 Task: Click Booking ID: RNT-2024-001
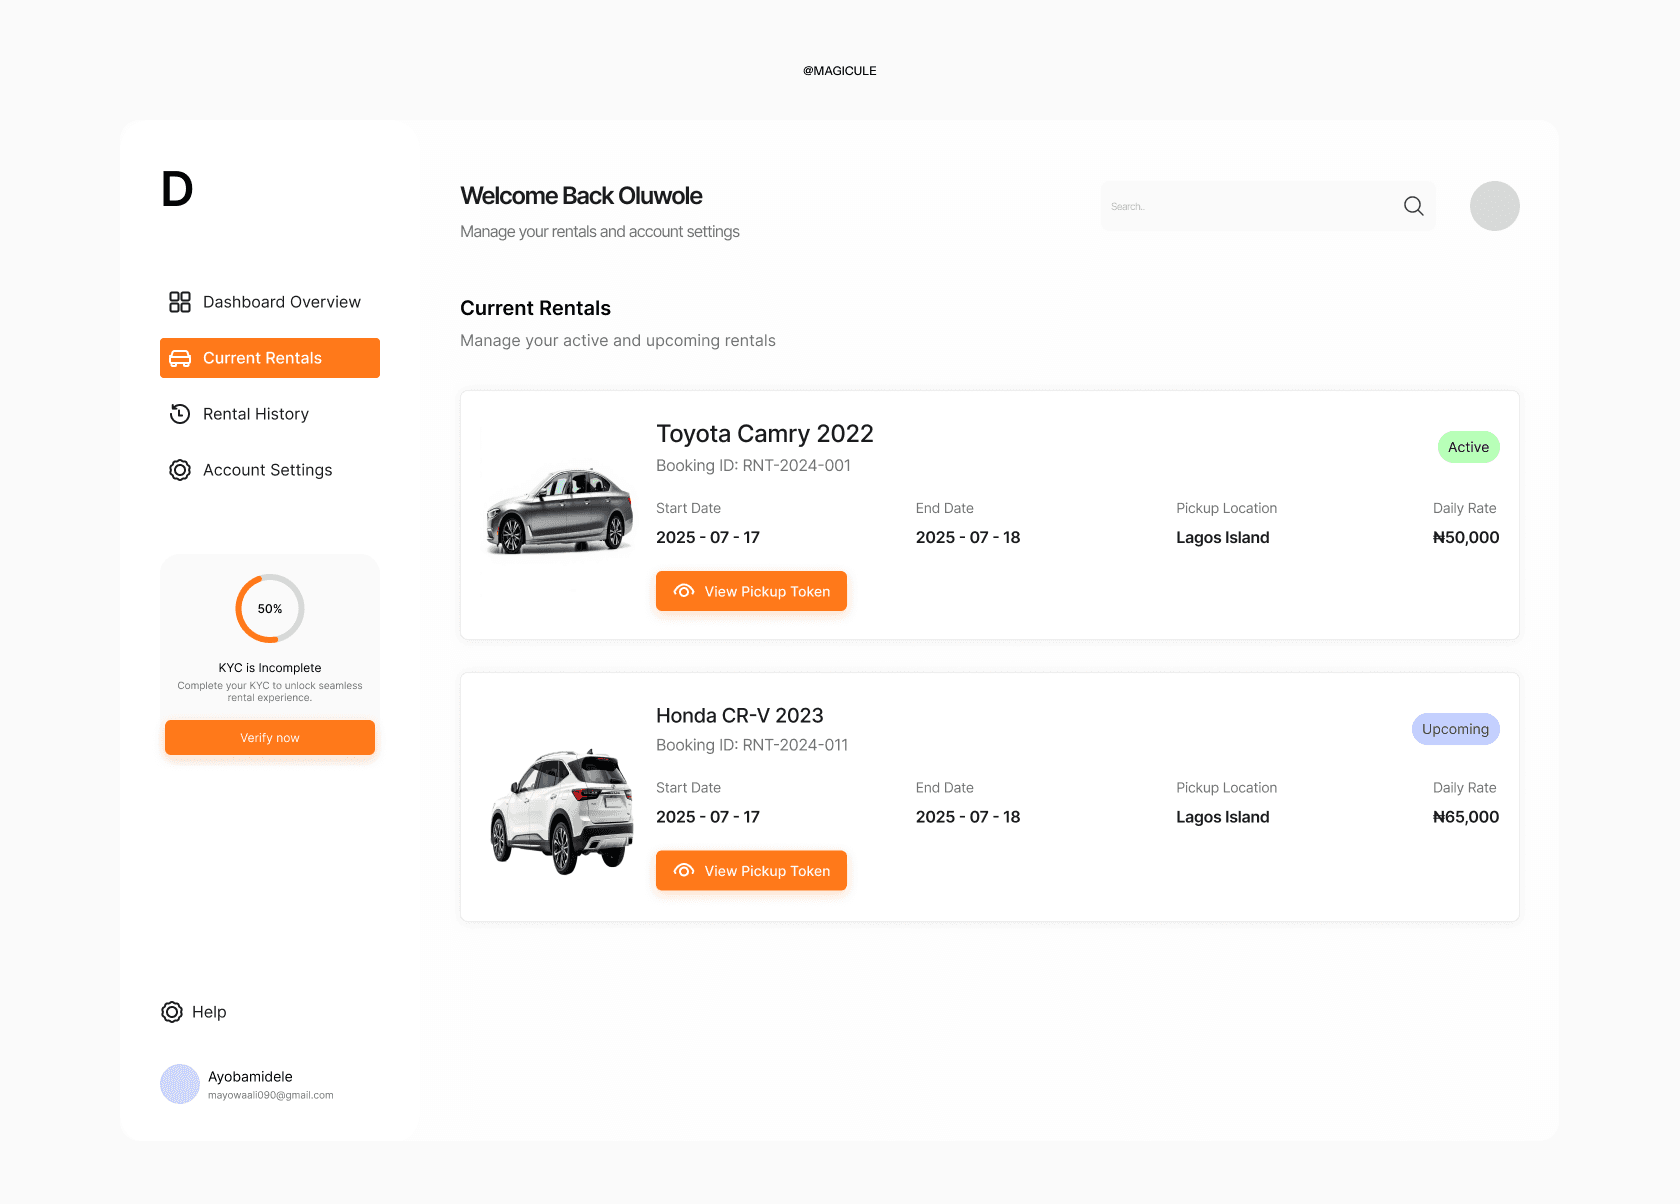coord(753,466)
